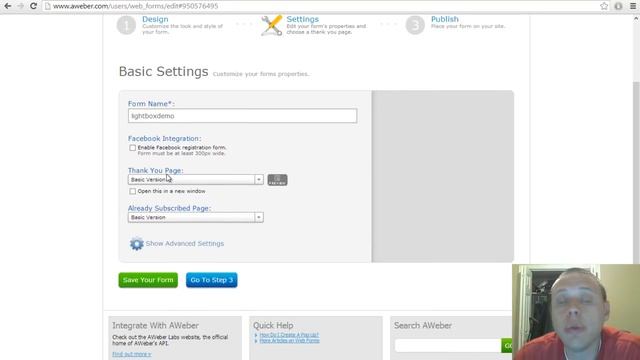Open How Do I Create A Pop-up link
The width and height of the screenshot is (640, 360).
click(289, 335)
